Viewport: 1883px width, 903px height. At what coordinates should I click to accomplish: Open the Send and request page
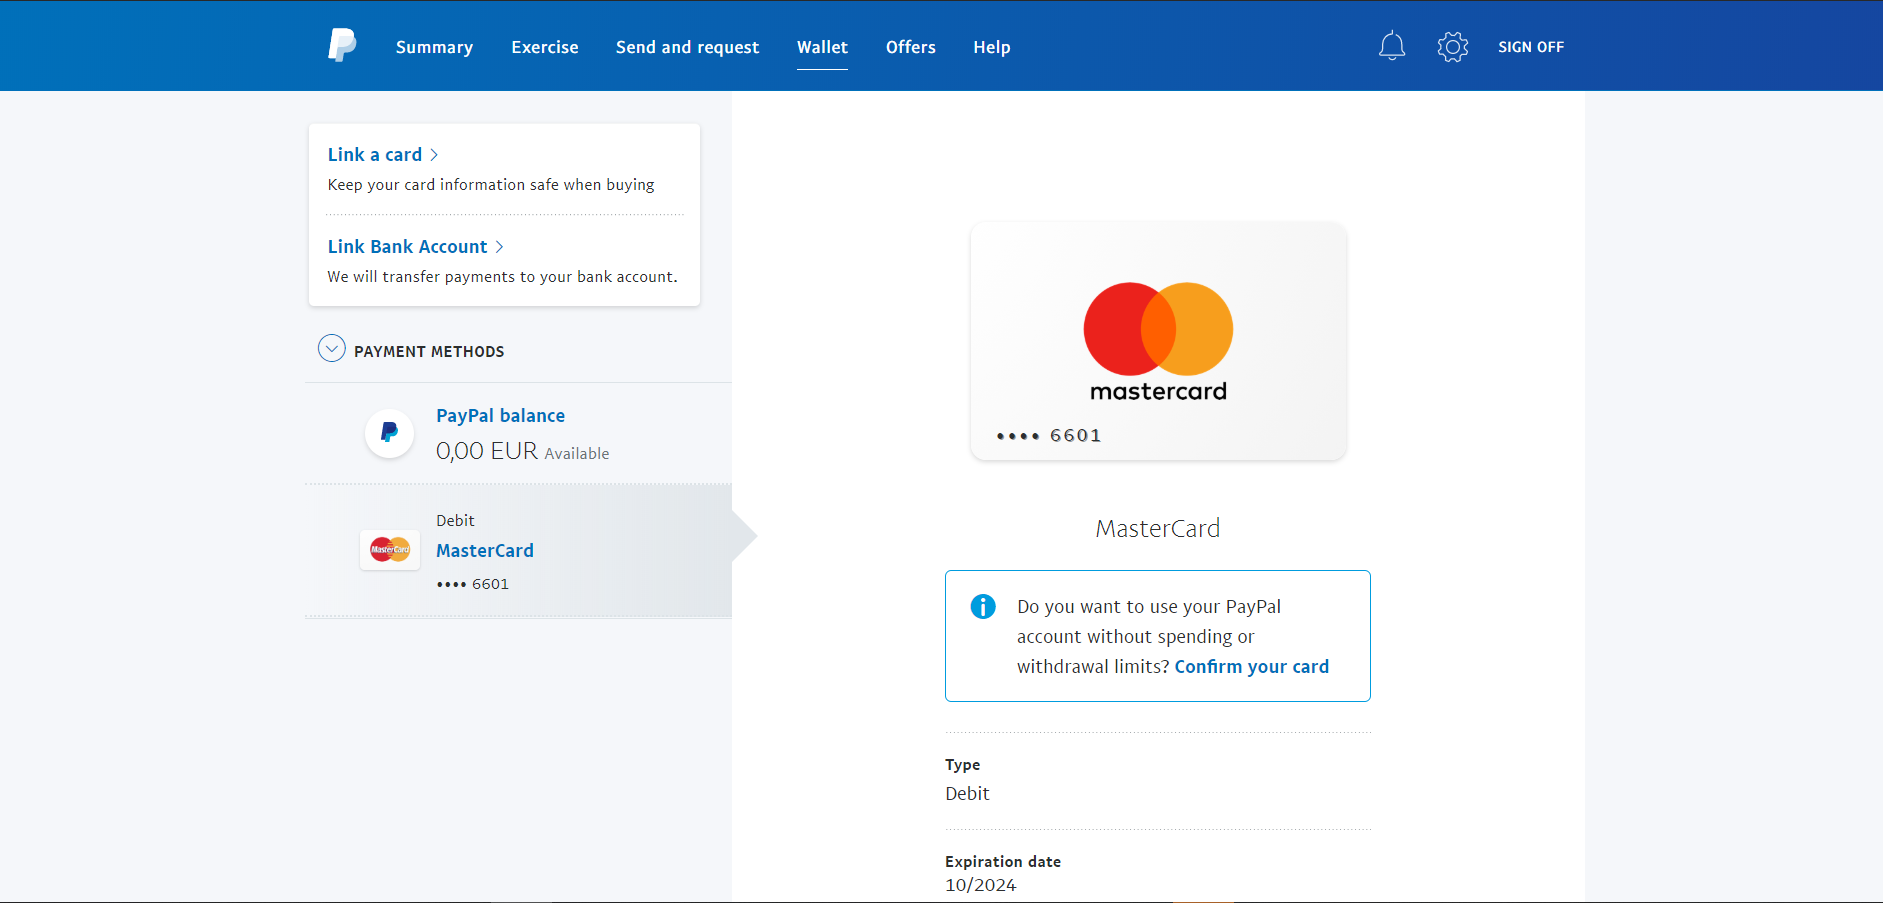point(687,47)
